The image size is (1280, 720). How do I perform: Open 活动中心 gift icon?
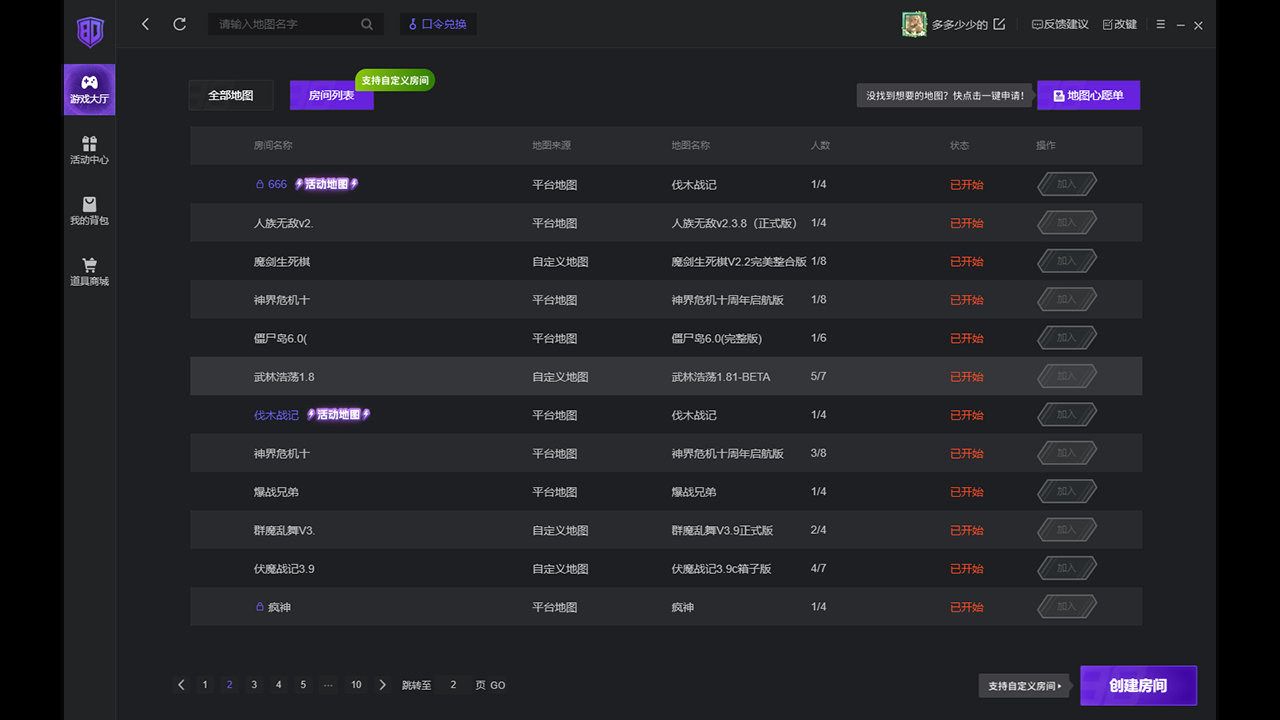[89, 150]
